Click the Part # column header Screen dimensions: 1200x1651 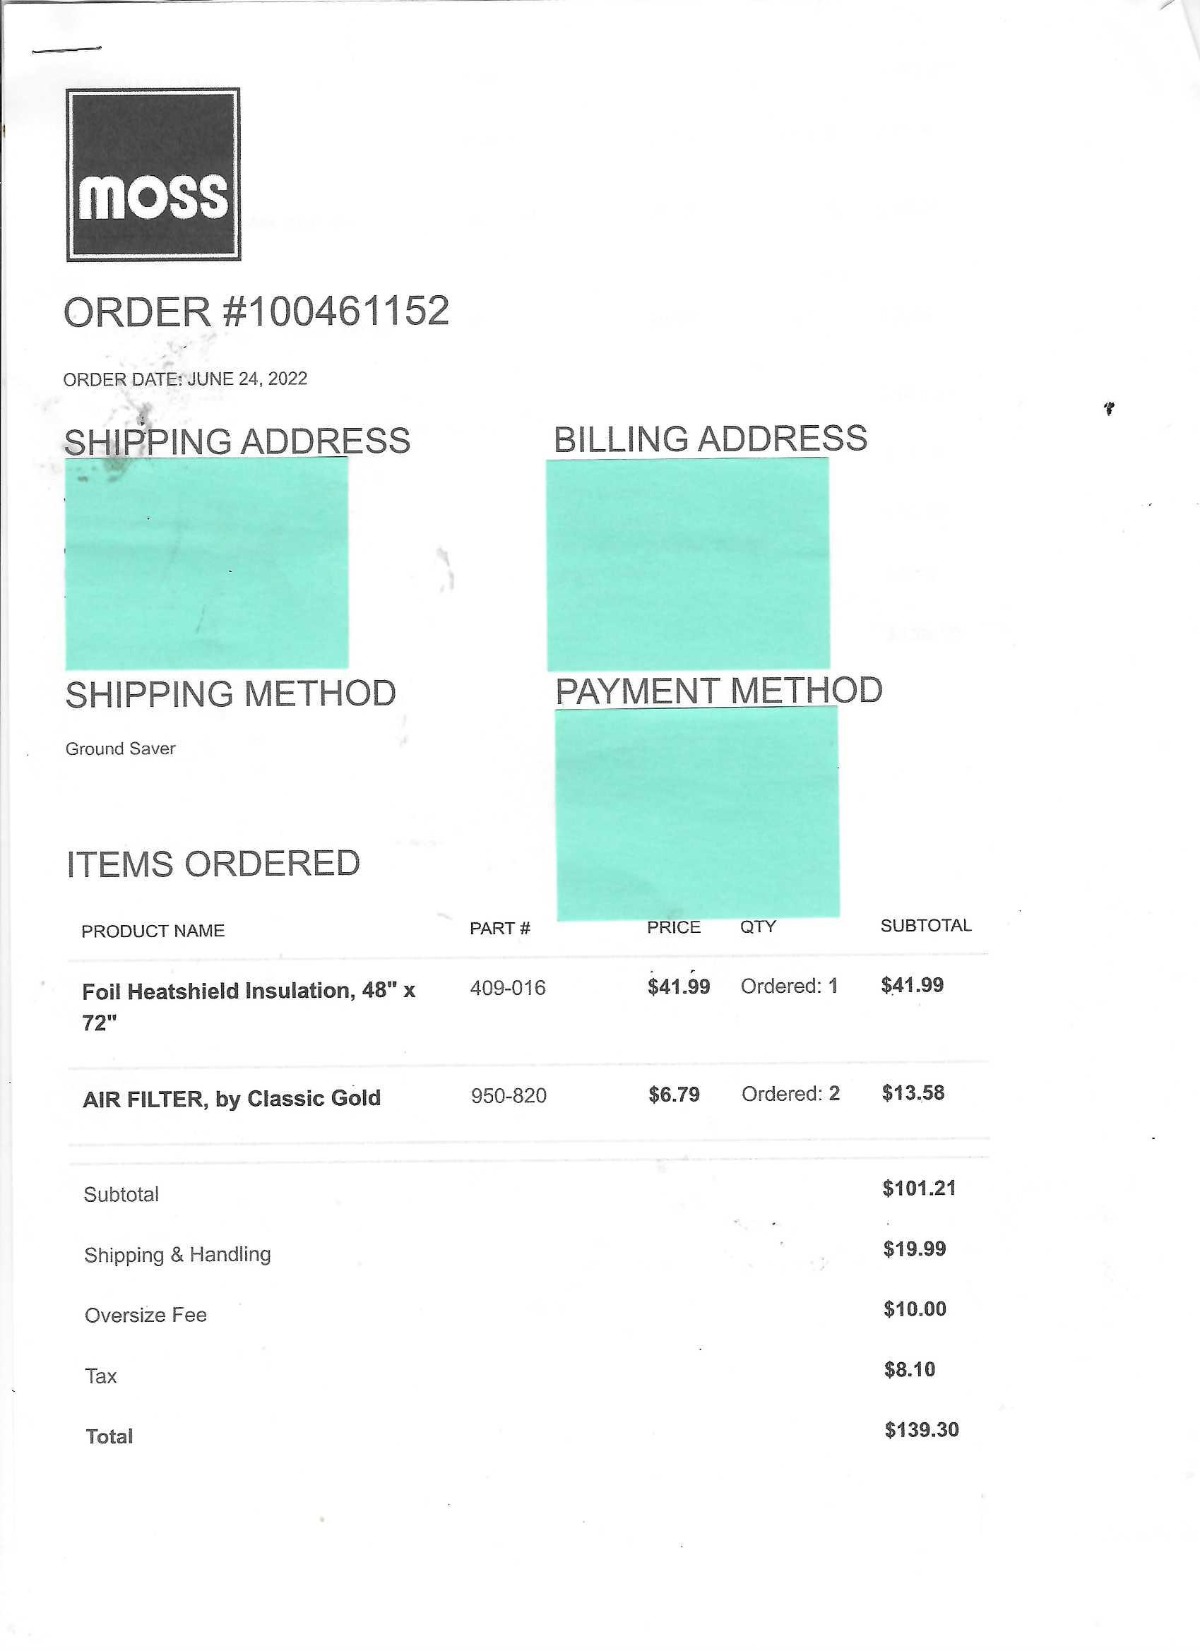(x=500, y=929)
